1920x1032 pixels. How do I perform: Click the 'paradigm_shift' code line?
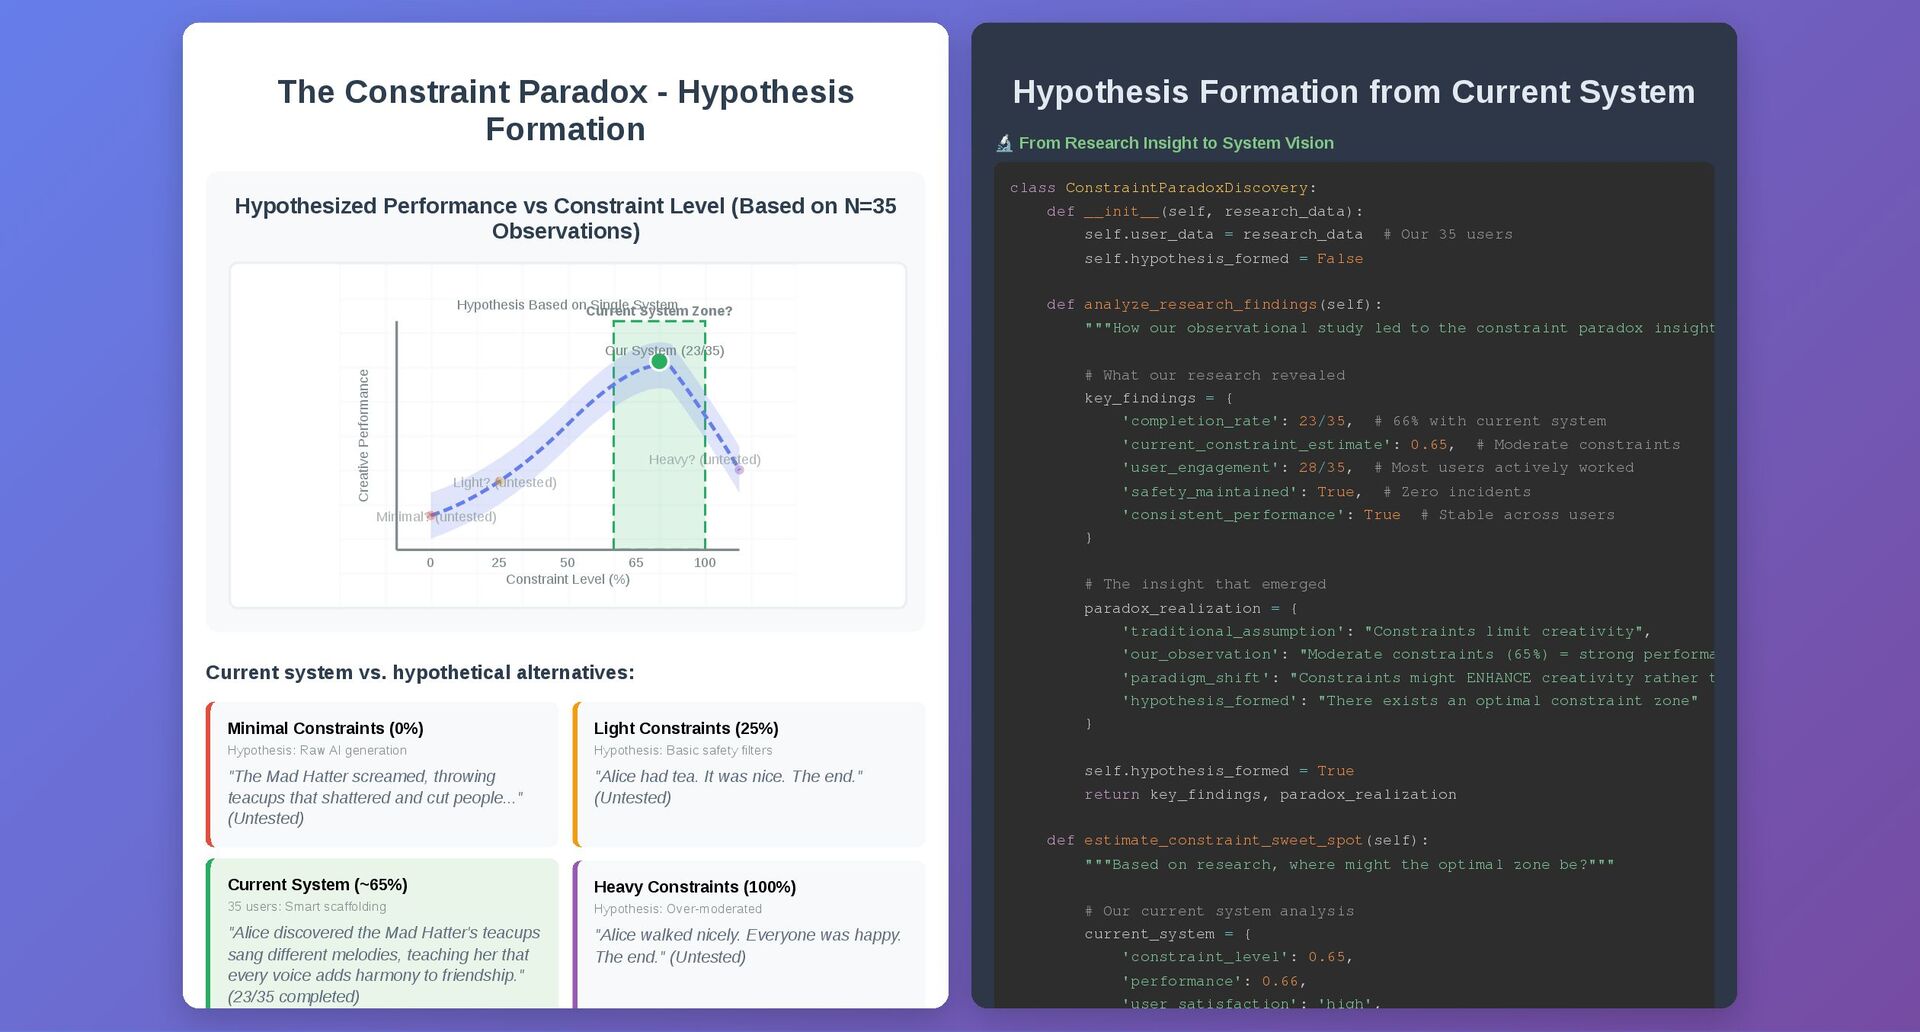1418,678
